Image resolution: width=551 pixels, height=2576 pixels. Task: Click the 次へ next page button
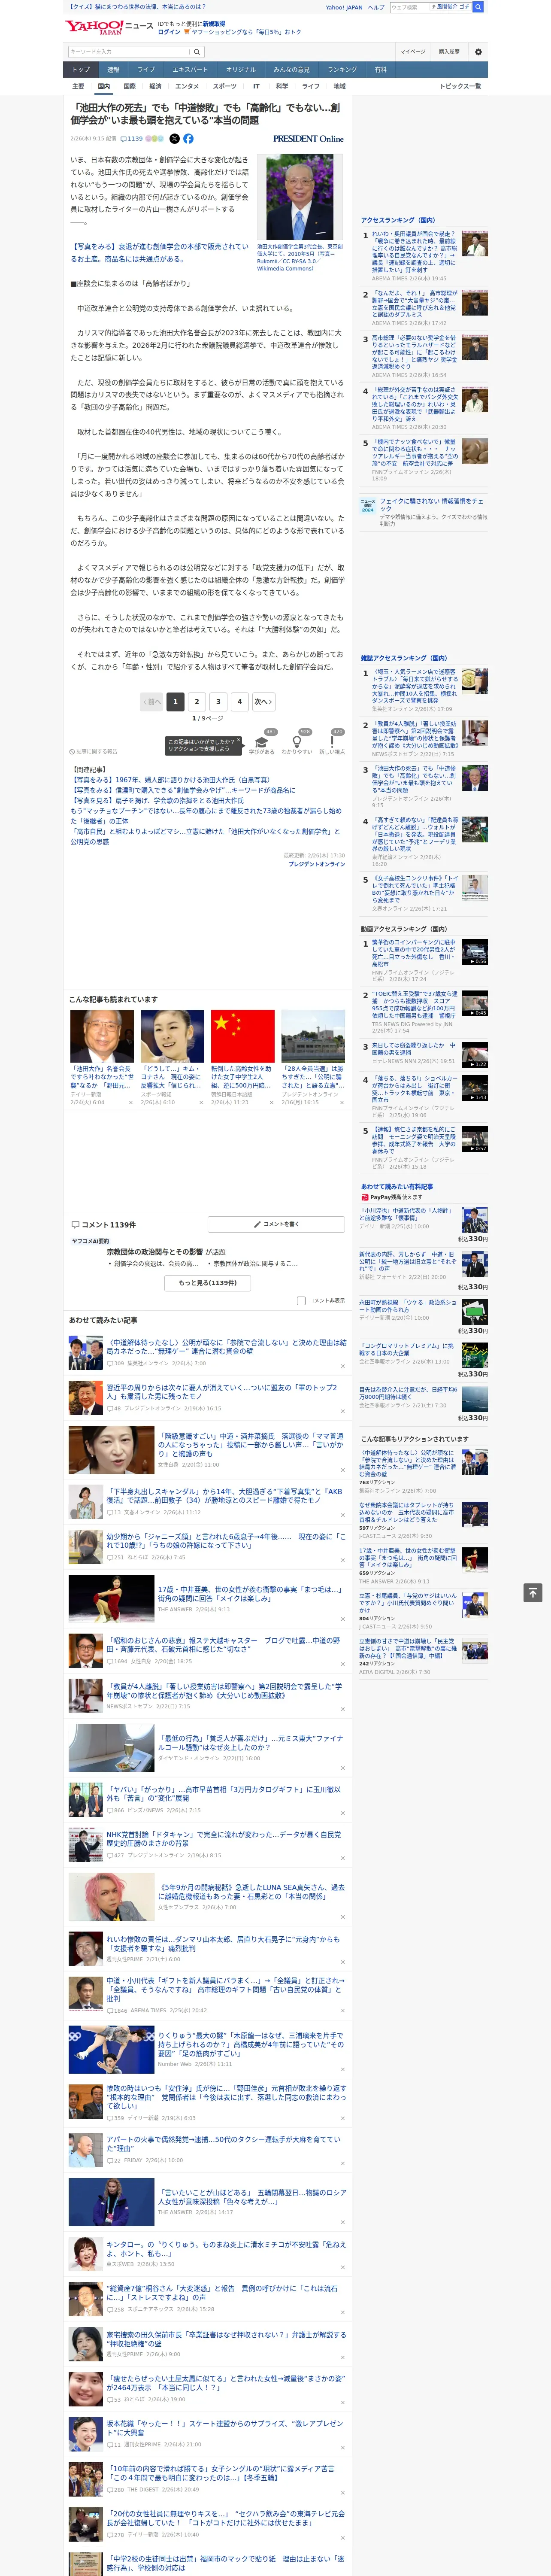[x=263, y=701]
